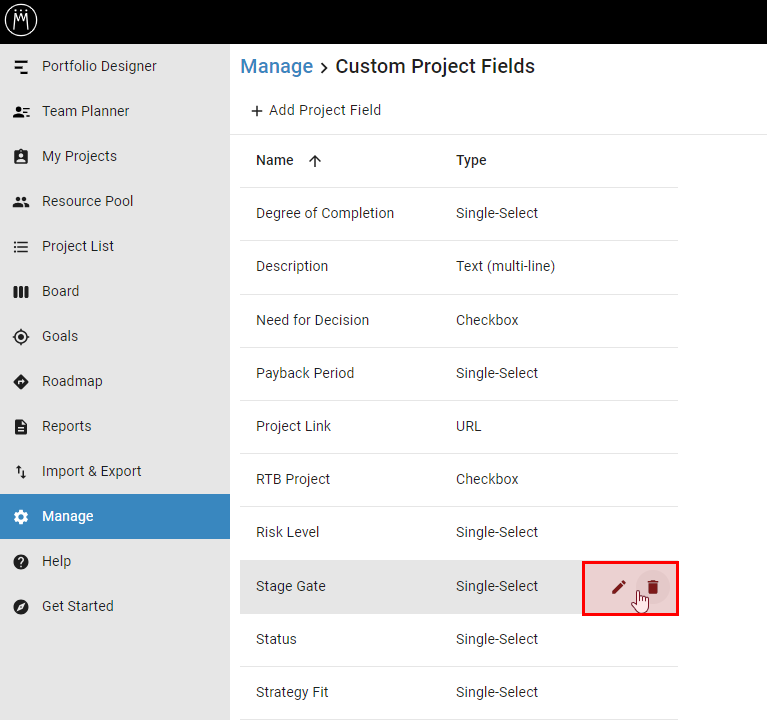This screenshot has width=767, height=720.
Task: Select the Risk Level field row
Action: (459, 532)
